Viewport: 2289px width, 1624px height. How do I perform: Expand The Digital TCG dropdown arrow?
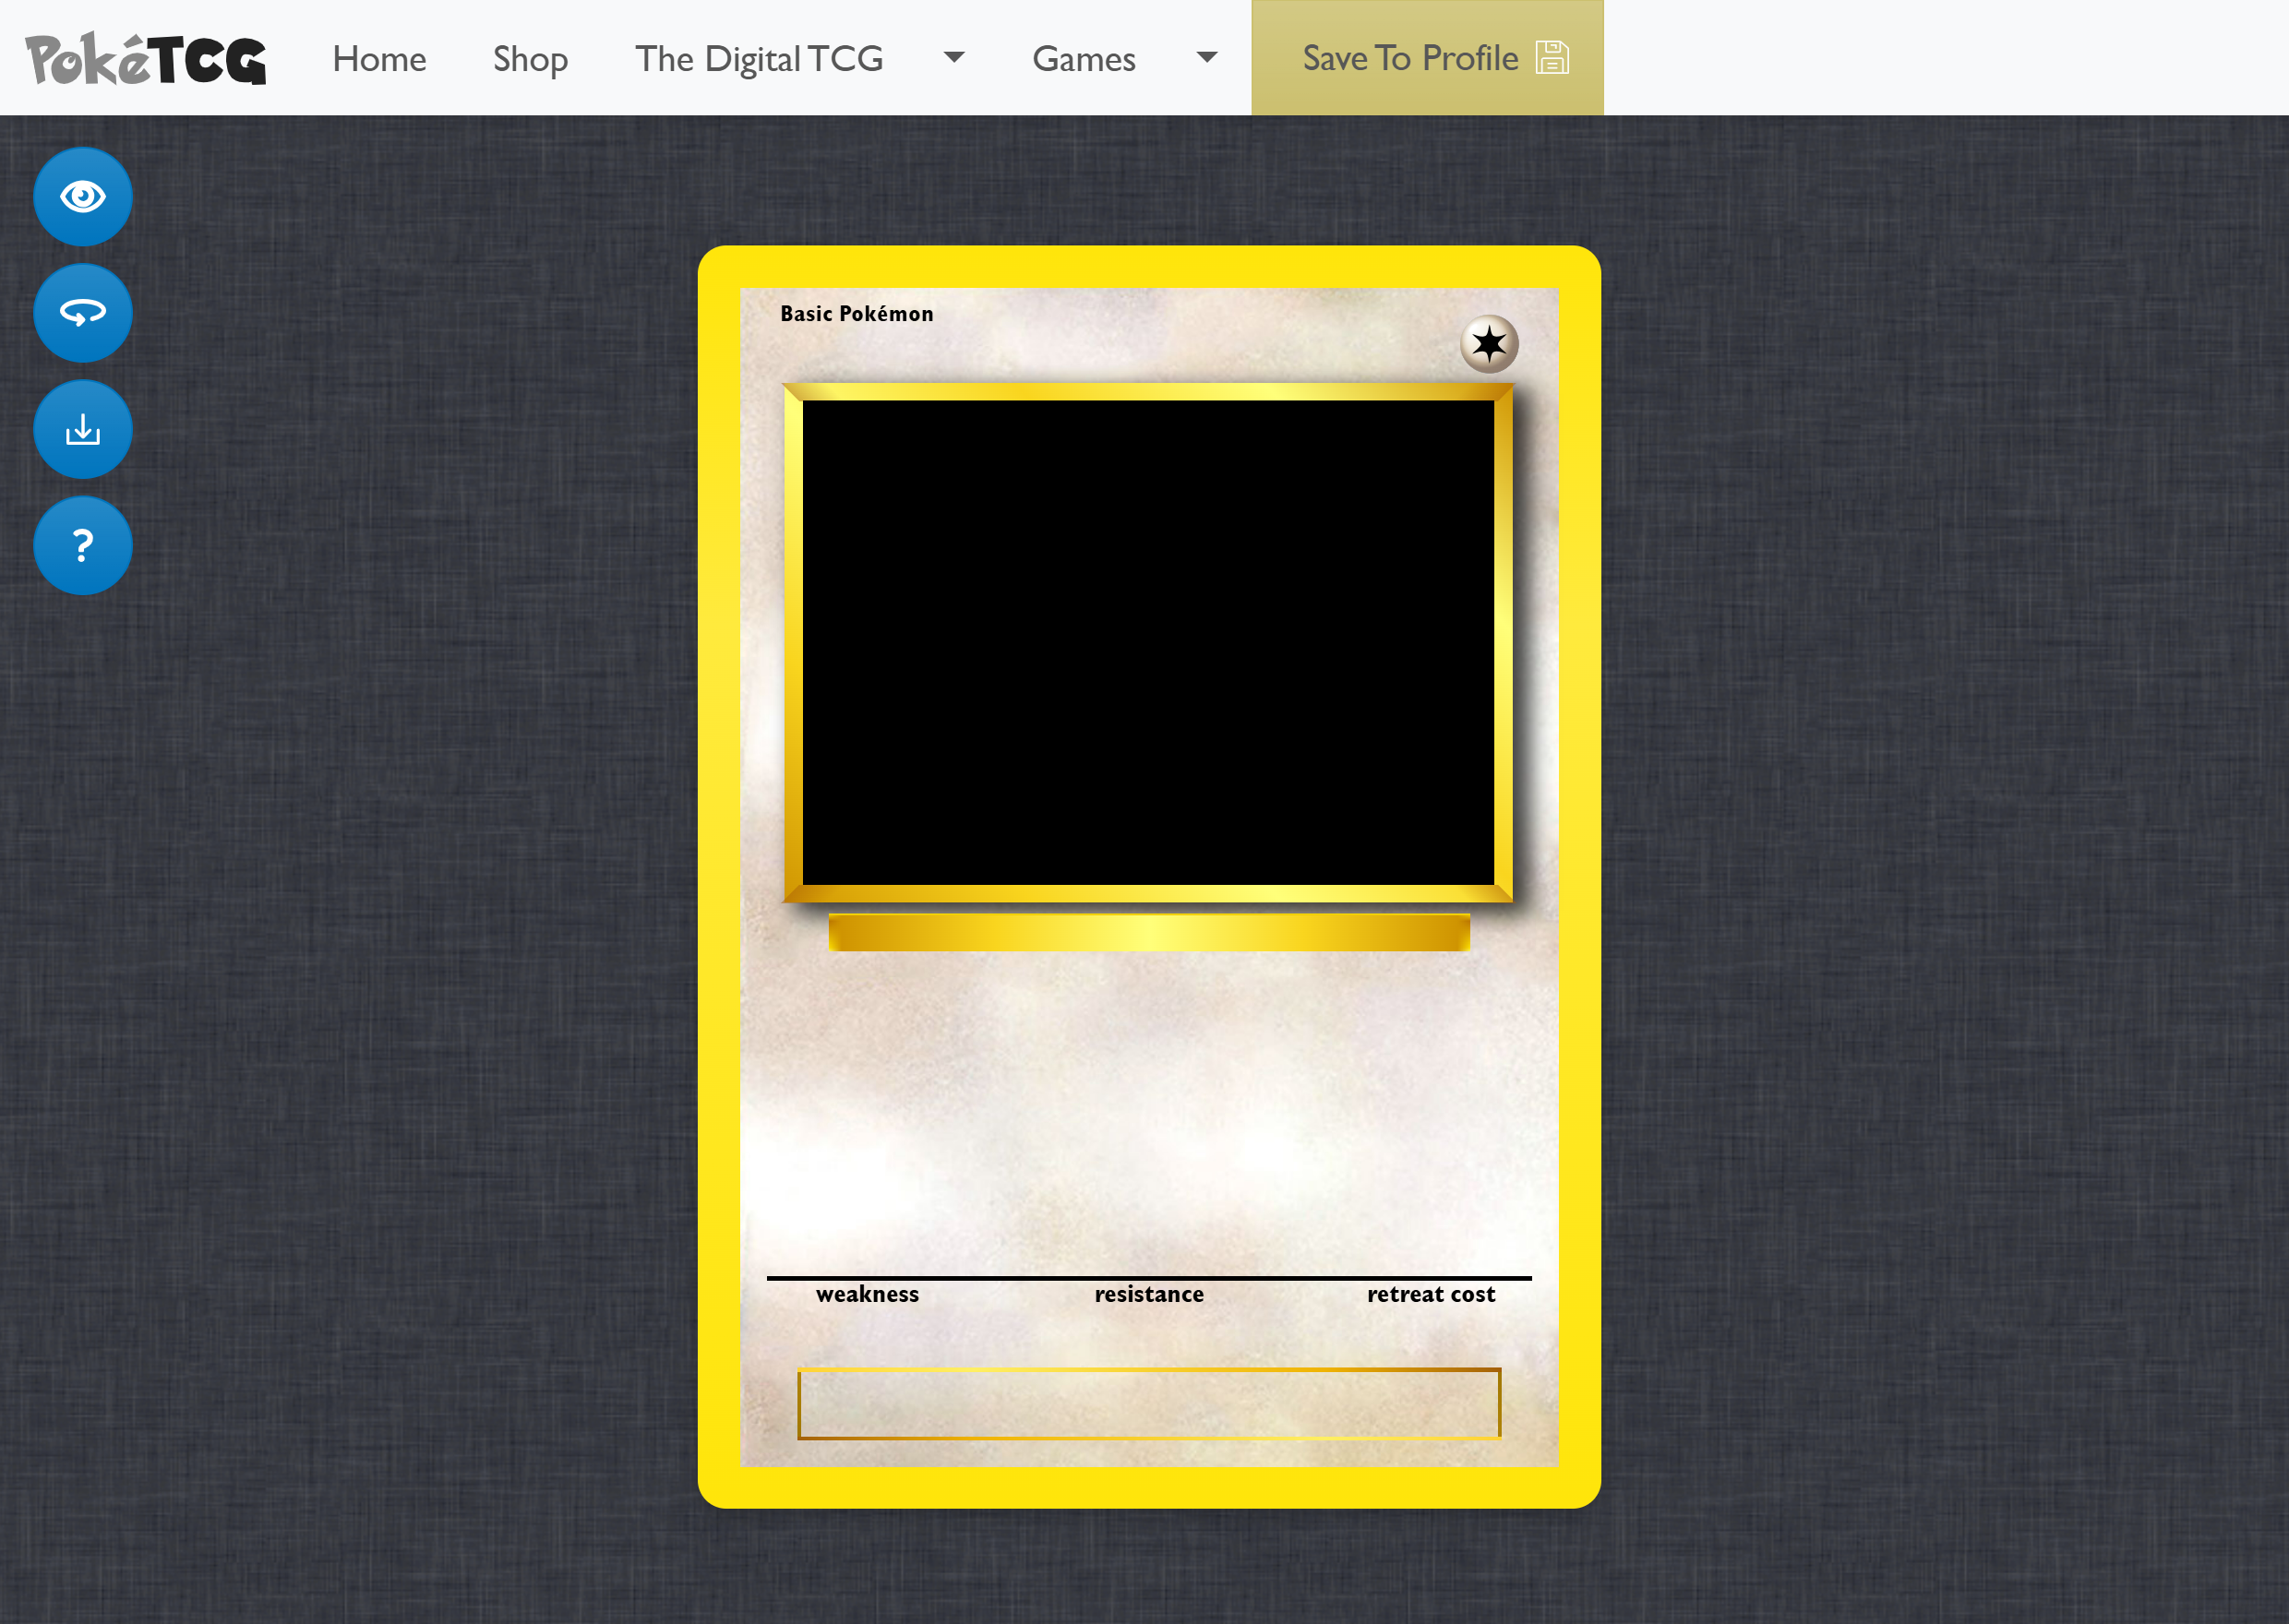pyautogui.click(x=954, y=58)
